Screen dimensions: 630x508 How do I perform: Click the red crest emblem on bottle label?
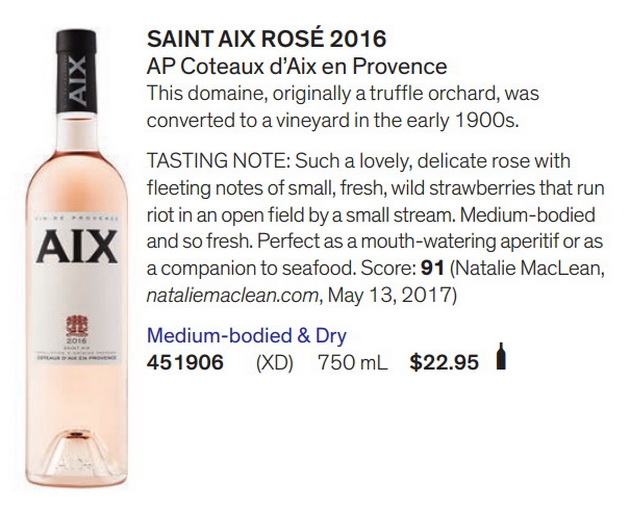point(77,326)
